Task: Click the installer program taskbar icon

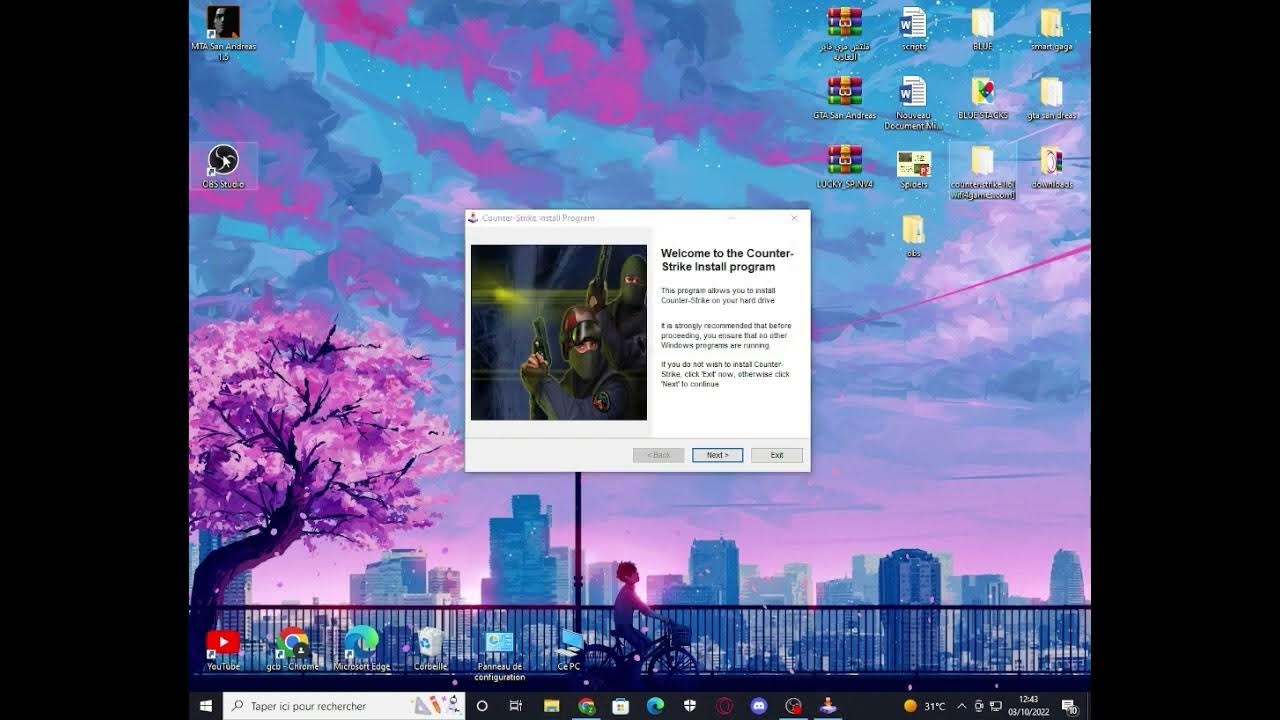Action: [x=828, y=706]
